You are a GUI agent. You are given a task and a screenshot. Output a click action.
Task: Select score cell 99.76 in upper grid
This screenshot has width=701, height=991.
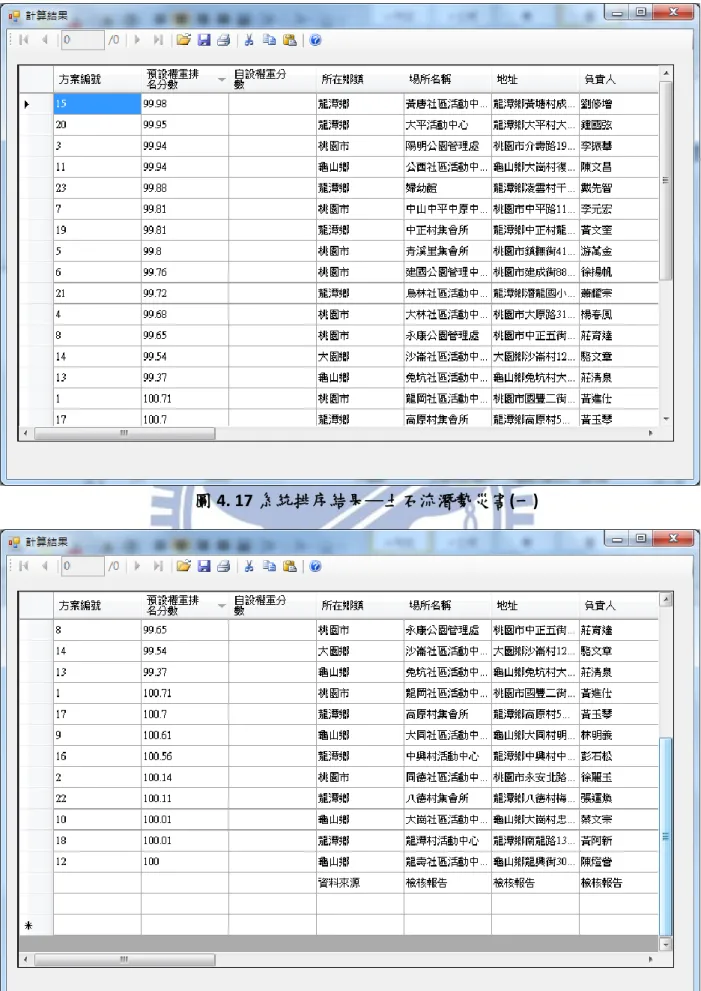click(185, 272)
